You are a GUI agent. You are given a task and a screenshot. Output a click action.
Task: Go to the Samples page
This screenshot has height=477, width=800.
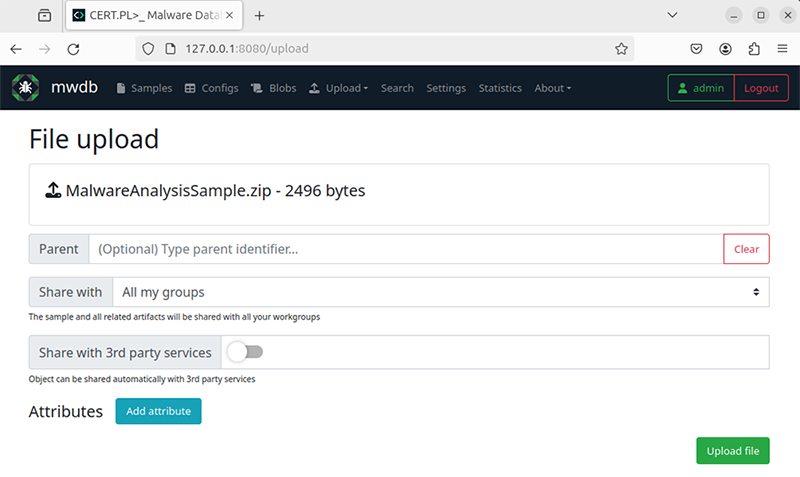[144, 88]
